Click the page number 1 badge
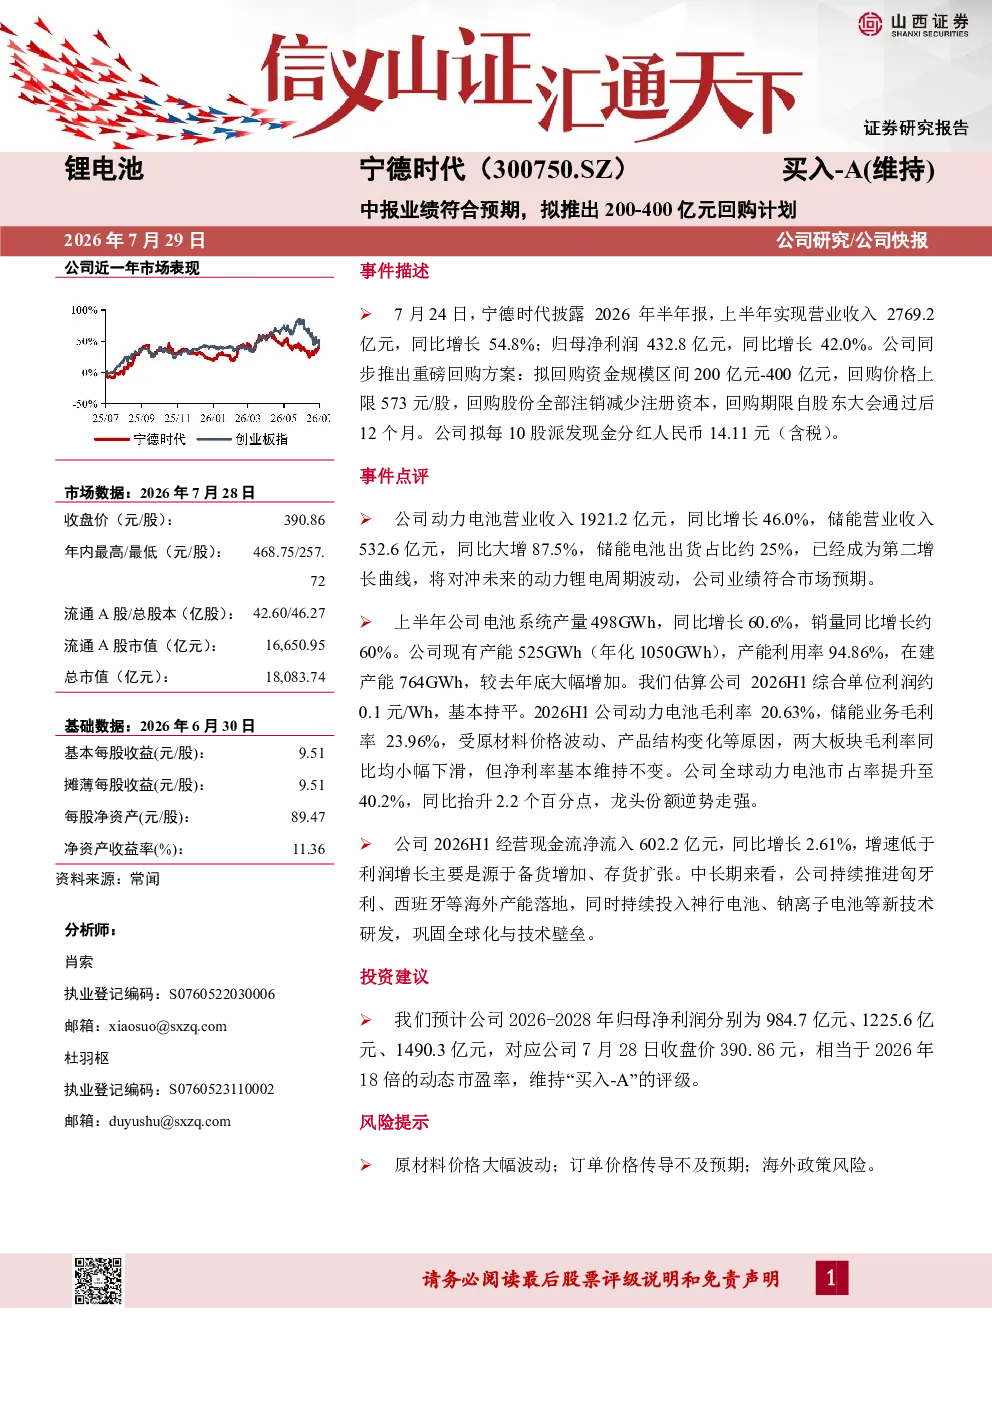Image resolution: width=992 pixels, height=1403 pixels. click(831, 1278)
